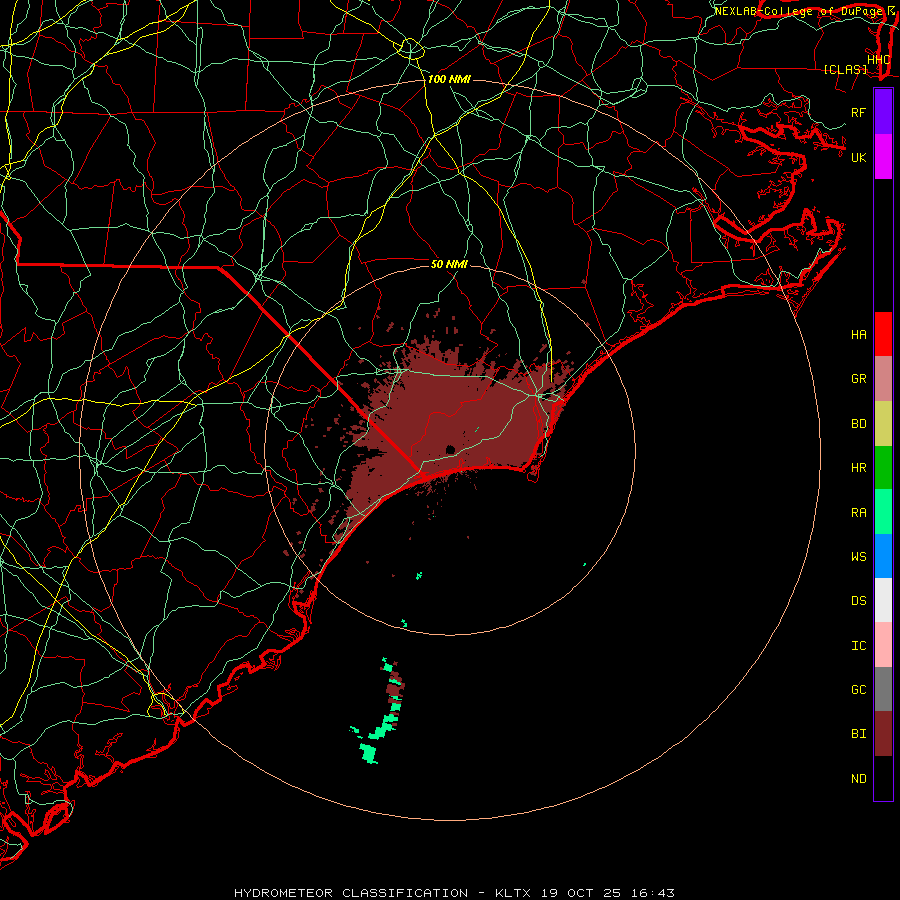Image resolution: width=900 pixels, height=900 pixels.
Task: Click the RA light-green legend swatch
Action: point(883,512)
